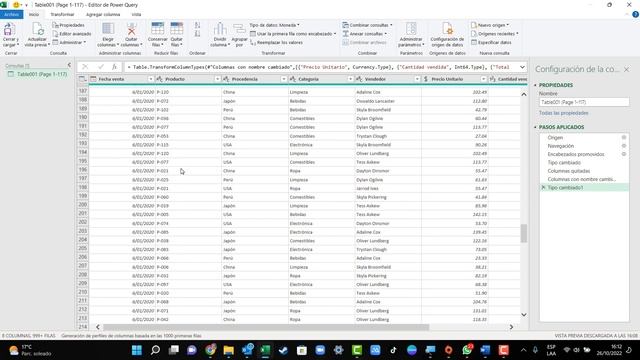
Task: Click the Cerrar y cargar icon
Action: point(10,30)
